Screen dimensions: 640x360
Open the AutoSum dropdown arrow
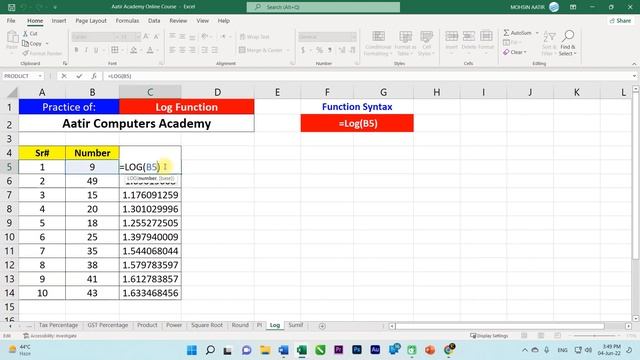pyautogui.click(x=537, y=33)
